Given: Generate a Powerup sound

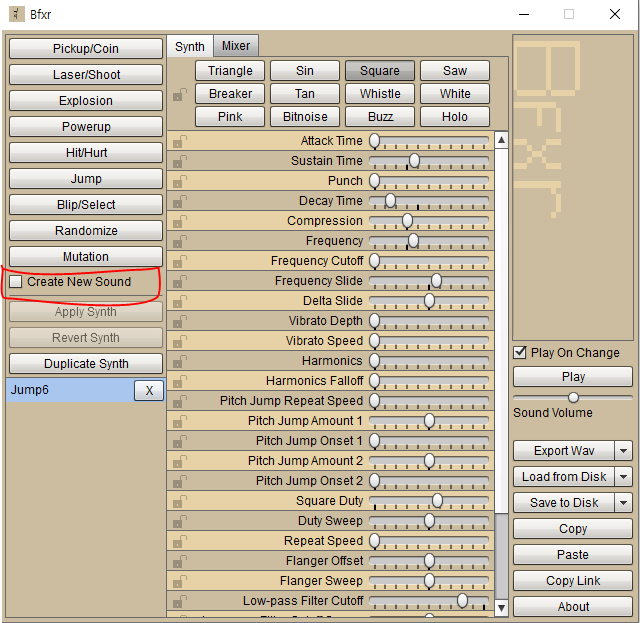Looking at the screenshot, I should (x=86, y=127).
